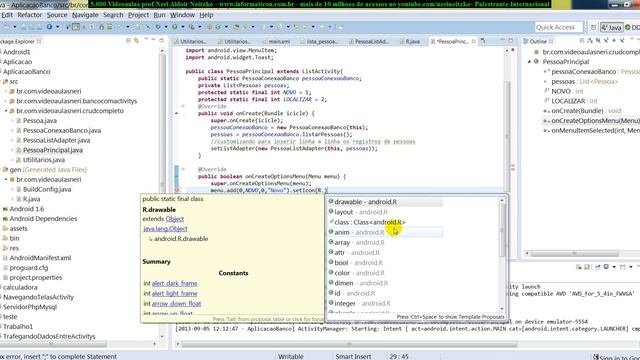This screenshot has height=360, width=640.
Task: Follow the alert_light_frame constant link
Action: click(x=174, y=293)
